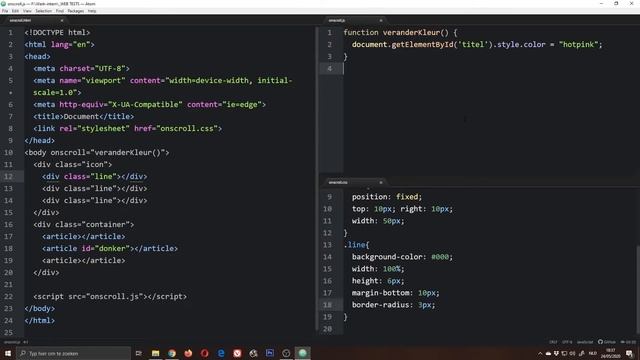Click the Dropbox tray icon
Viewport: 640px width, 360px height.
(x=556, y=353)
